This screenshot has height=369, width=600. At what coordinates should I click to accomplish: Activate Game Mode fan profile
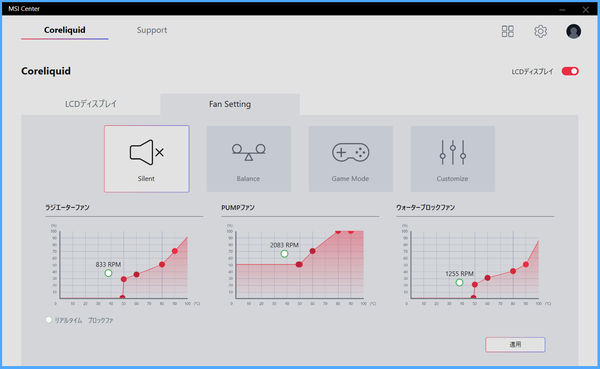coord(351,158)
